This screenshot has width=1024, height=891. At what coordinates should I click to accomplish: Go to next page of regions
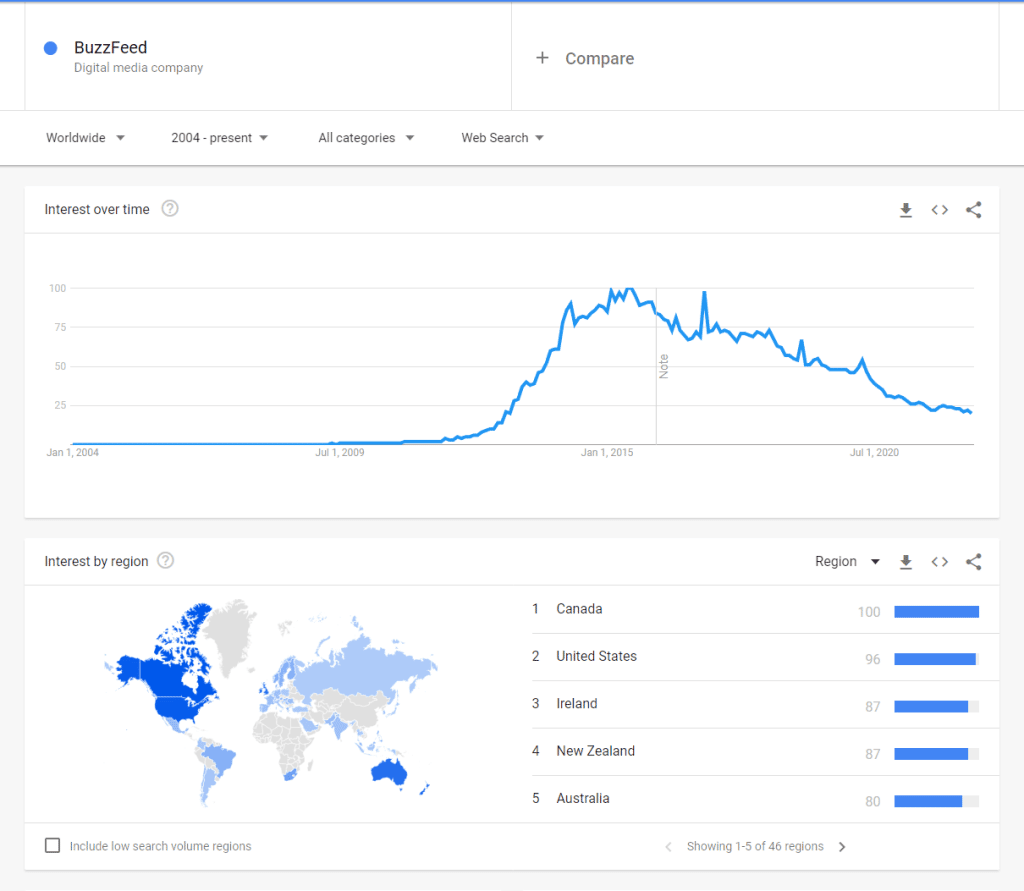pos(842,847)
